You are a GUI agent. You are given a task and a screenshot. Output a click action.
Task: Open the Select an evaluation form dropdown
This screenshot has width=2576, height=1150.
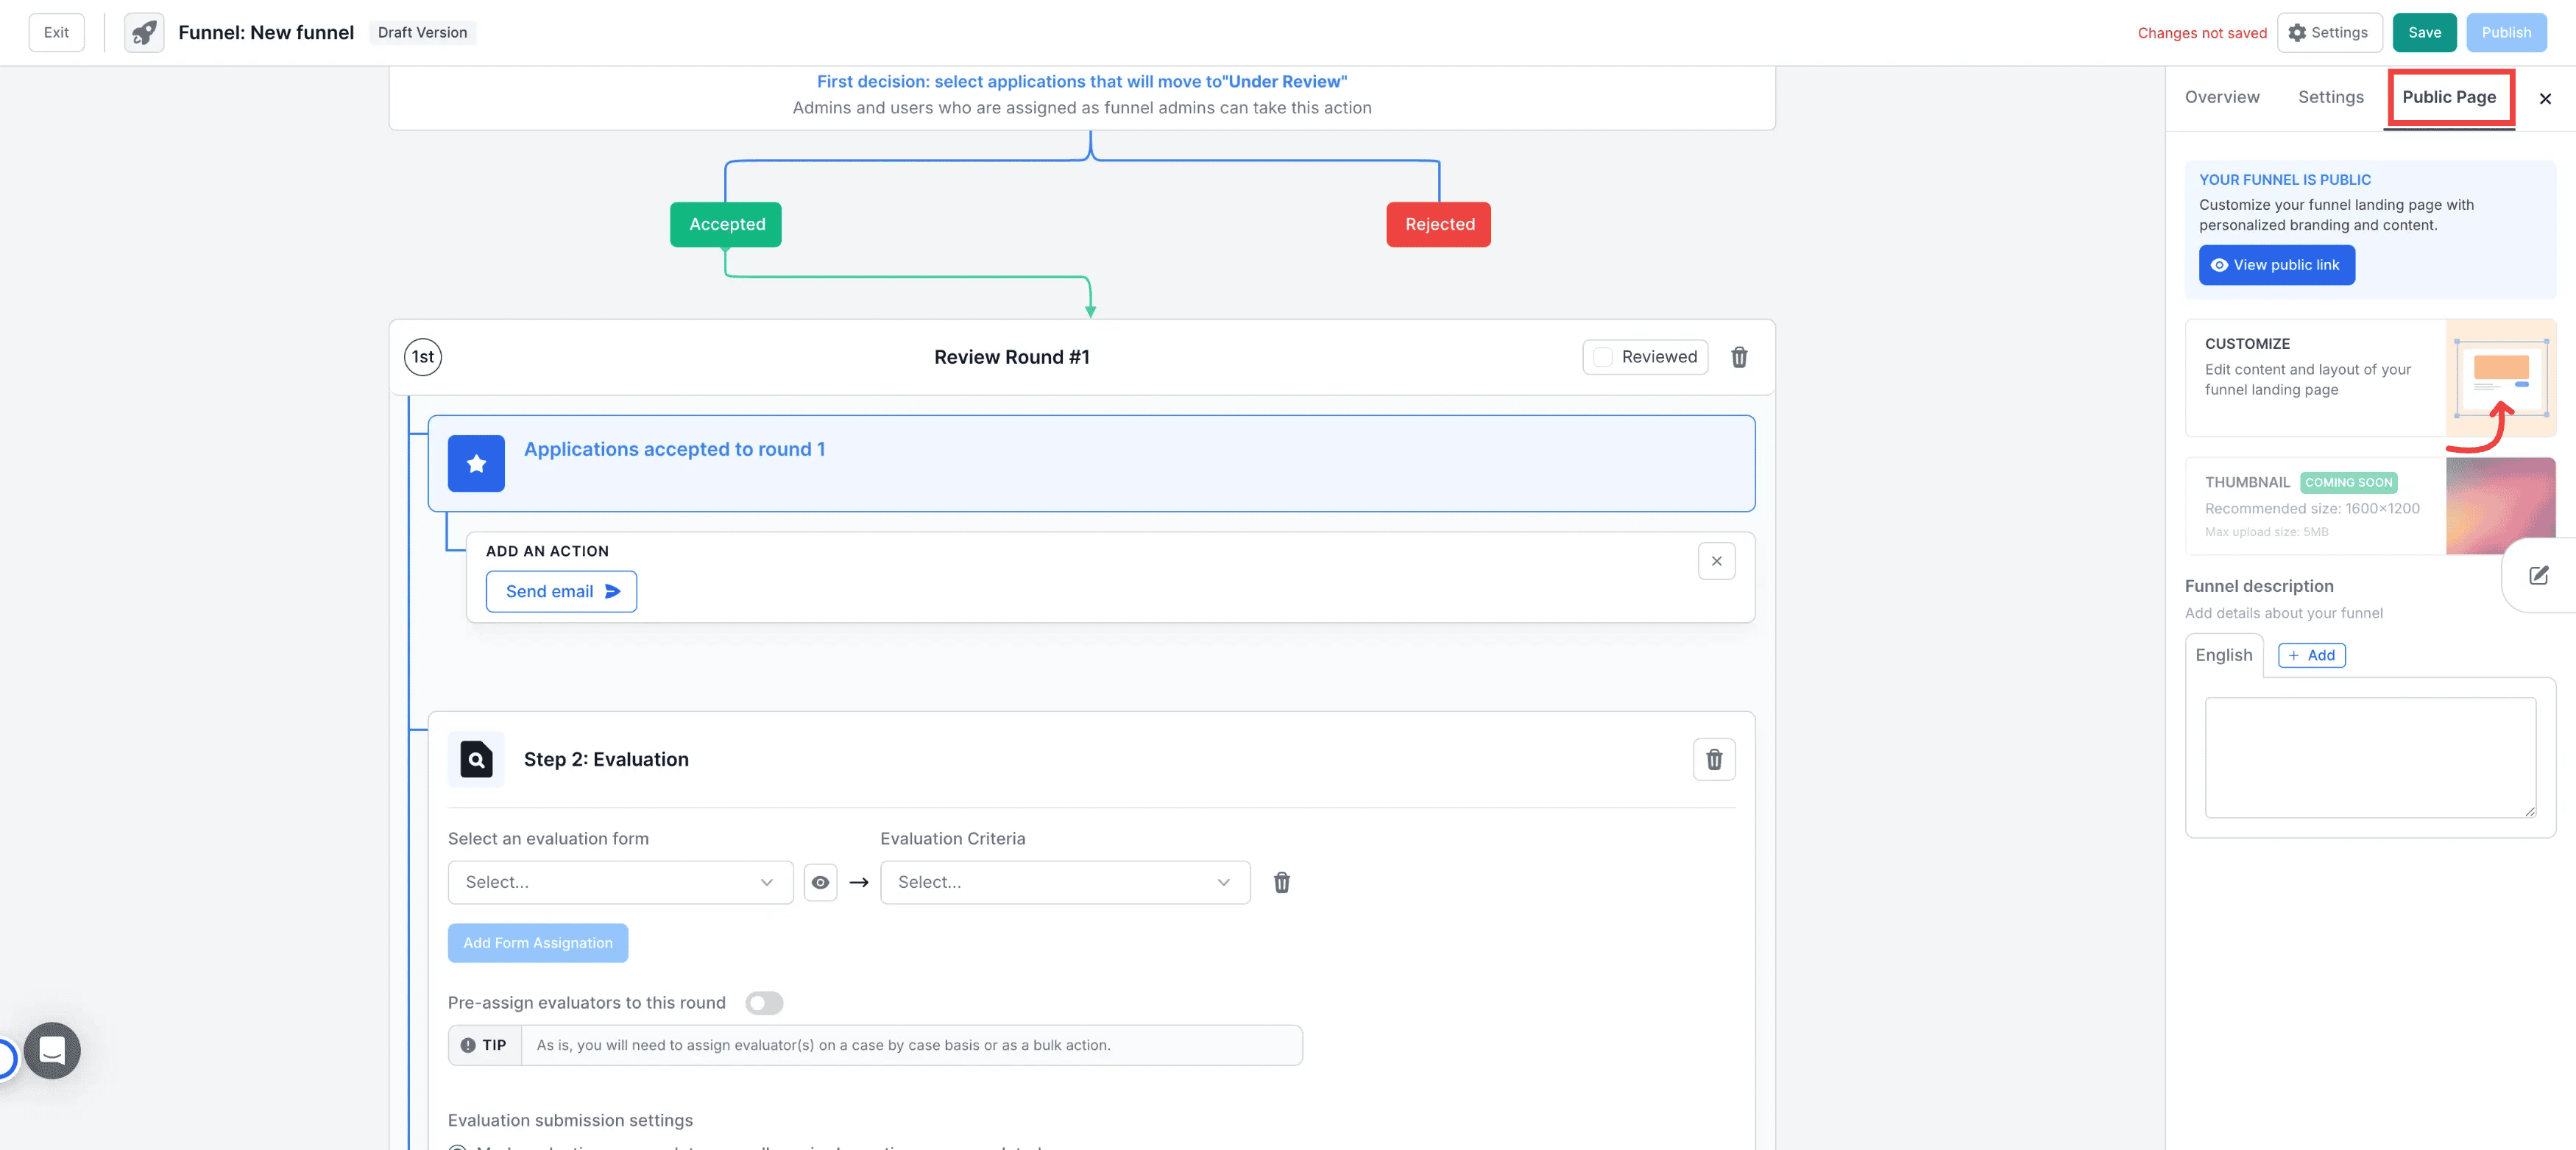pyautogui.click(x=620, y=882)
